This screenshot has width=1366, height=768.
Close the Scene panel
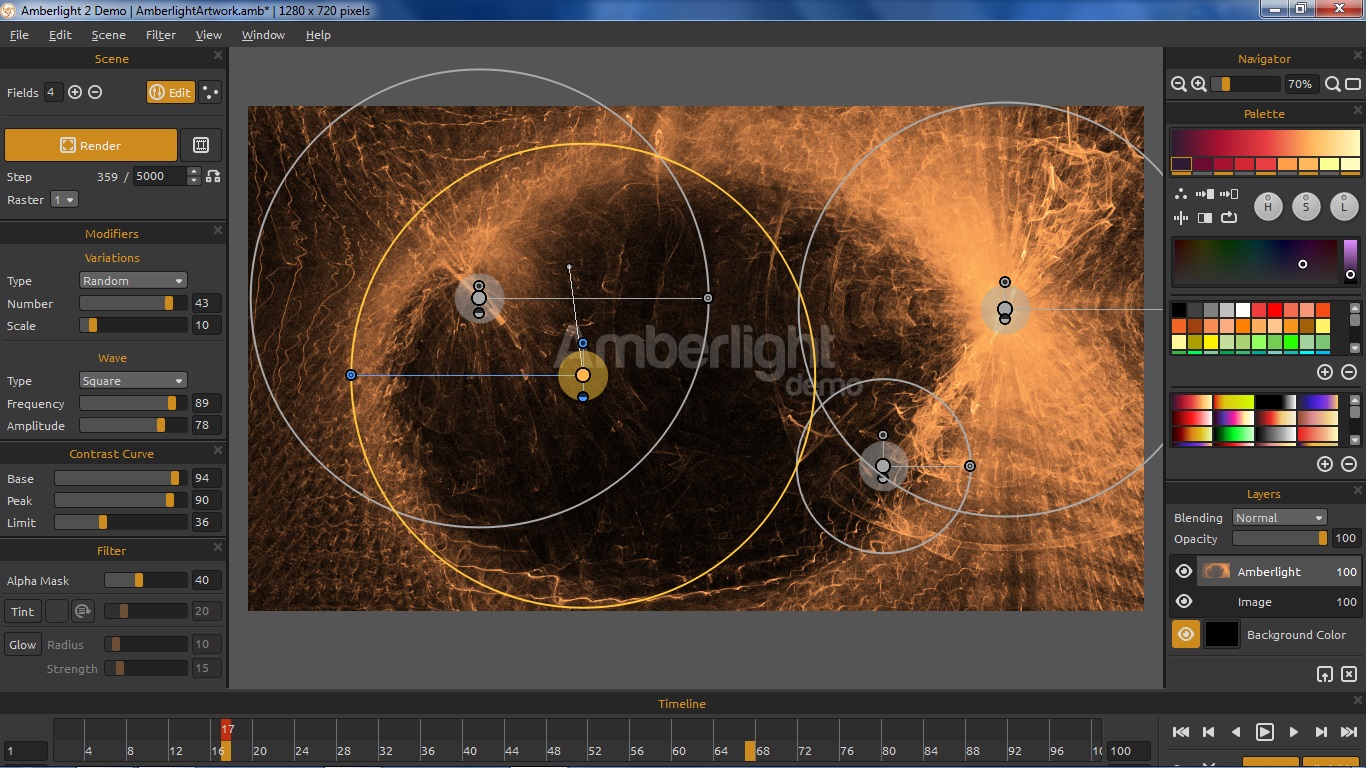[x=218, y=56]
